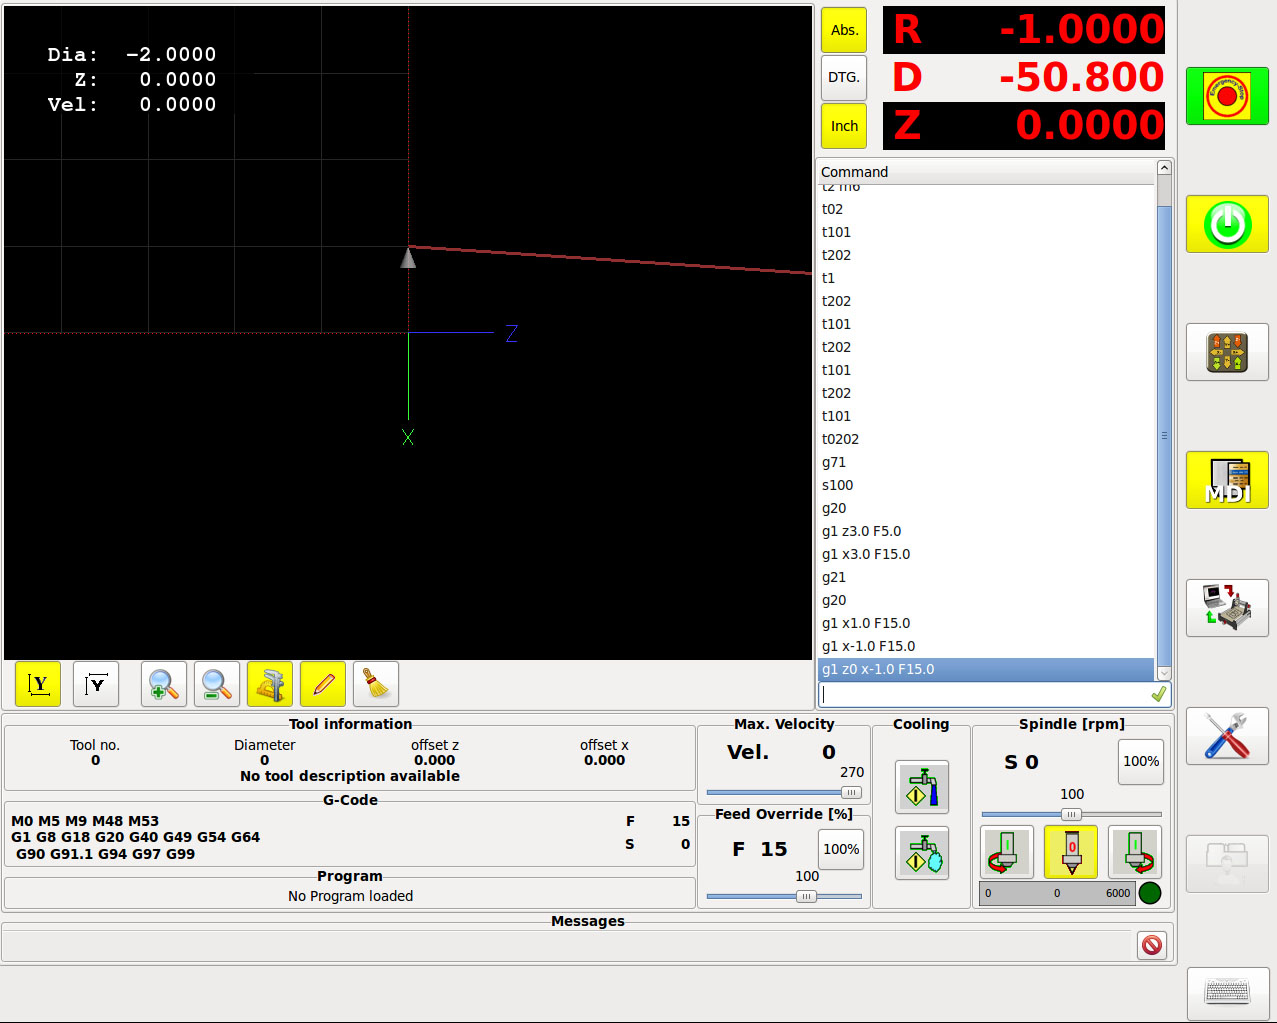Screen dimensions: 1277x1023
Task: Select command t0202 in history
Action: click(x=986, y=439)
